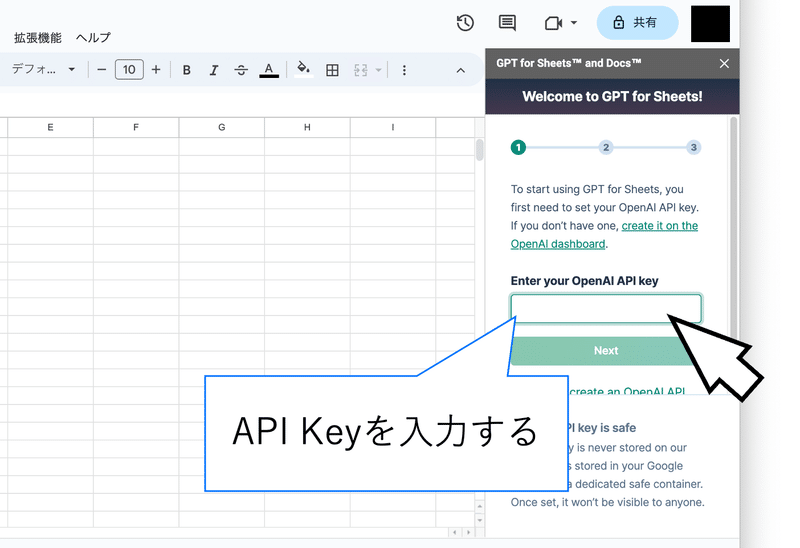Click the font size field showing 10
The image size is (800, 548).
[x=129, y=69]
